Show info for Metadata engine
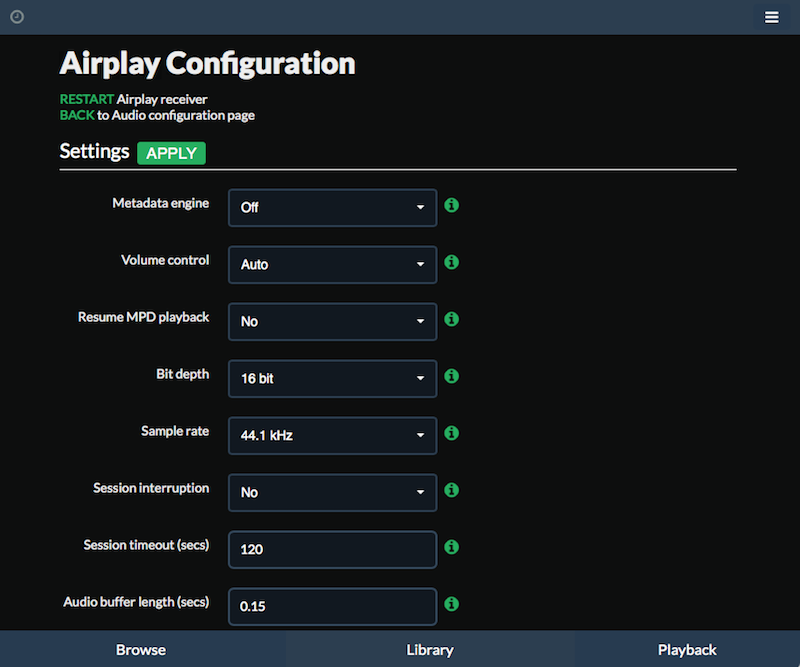Screen dimensions: 800x667 [452, 205]
